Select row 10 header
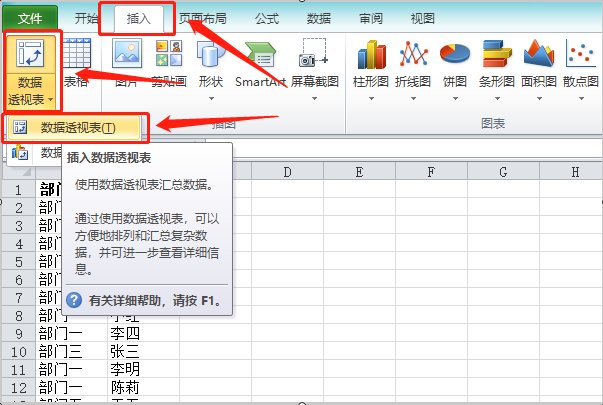This screenshot has width=603, height=405. tap(18, 351)
